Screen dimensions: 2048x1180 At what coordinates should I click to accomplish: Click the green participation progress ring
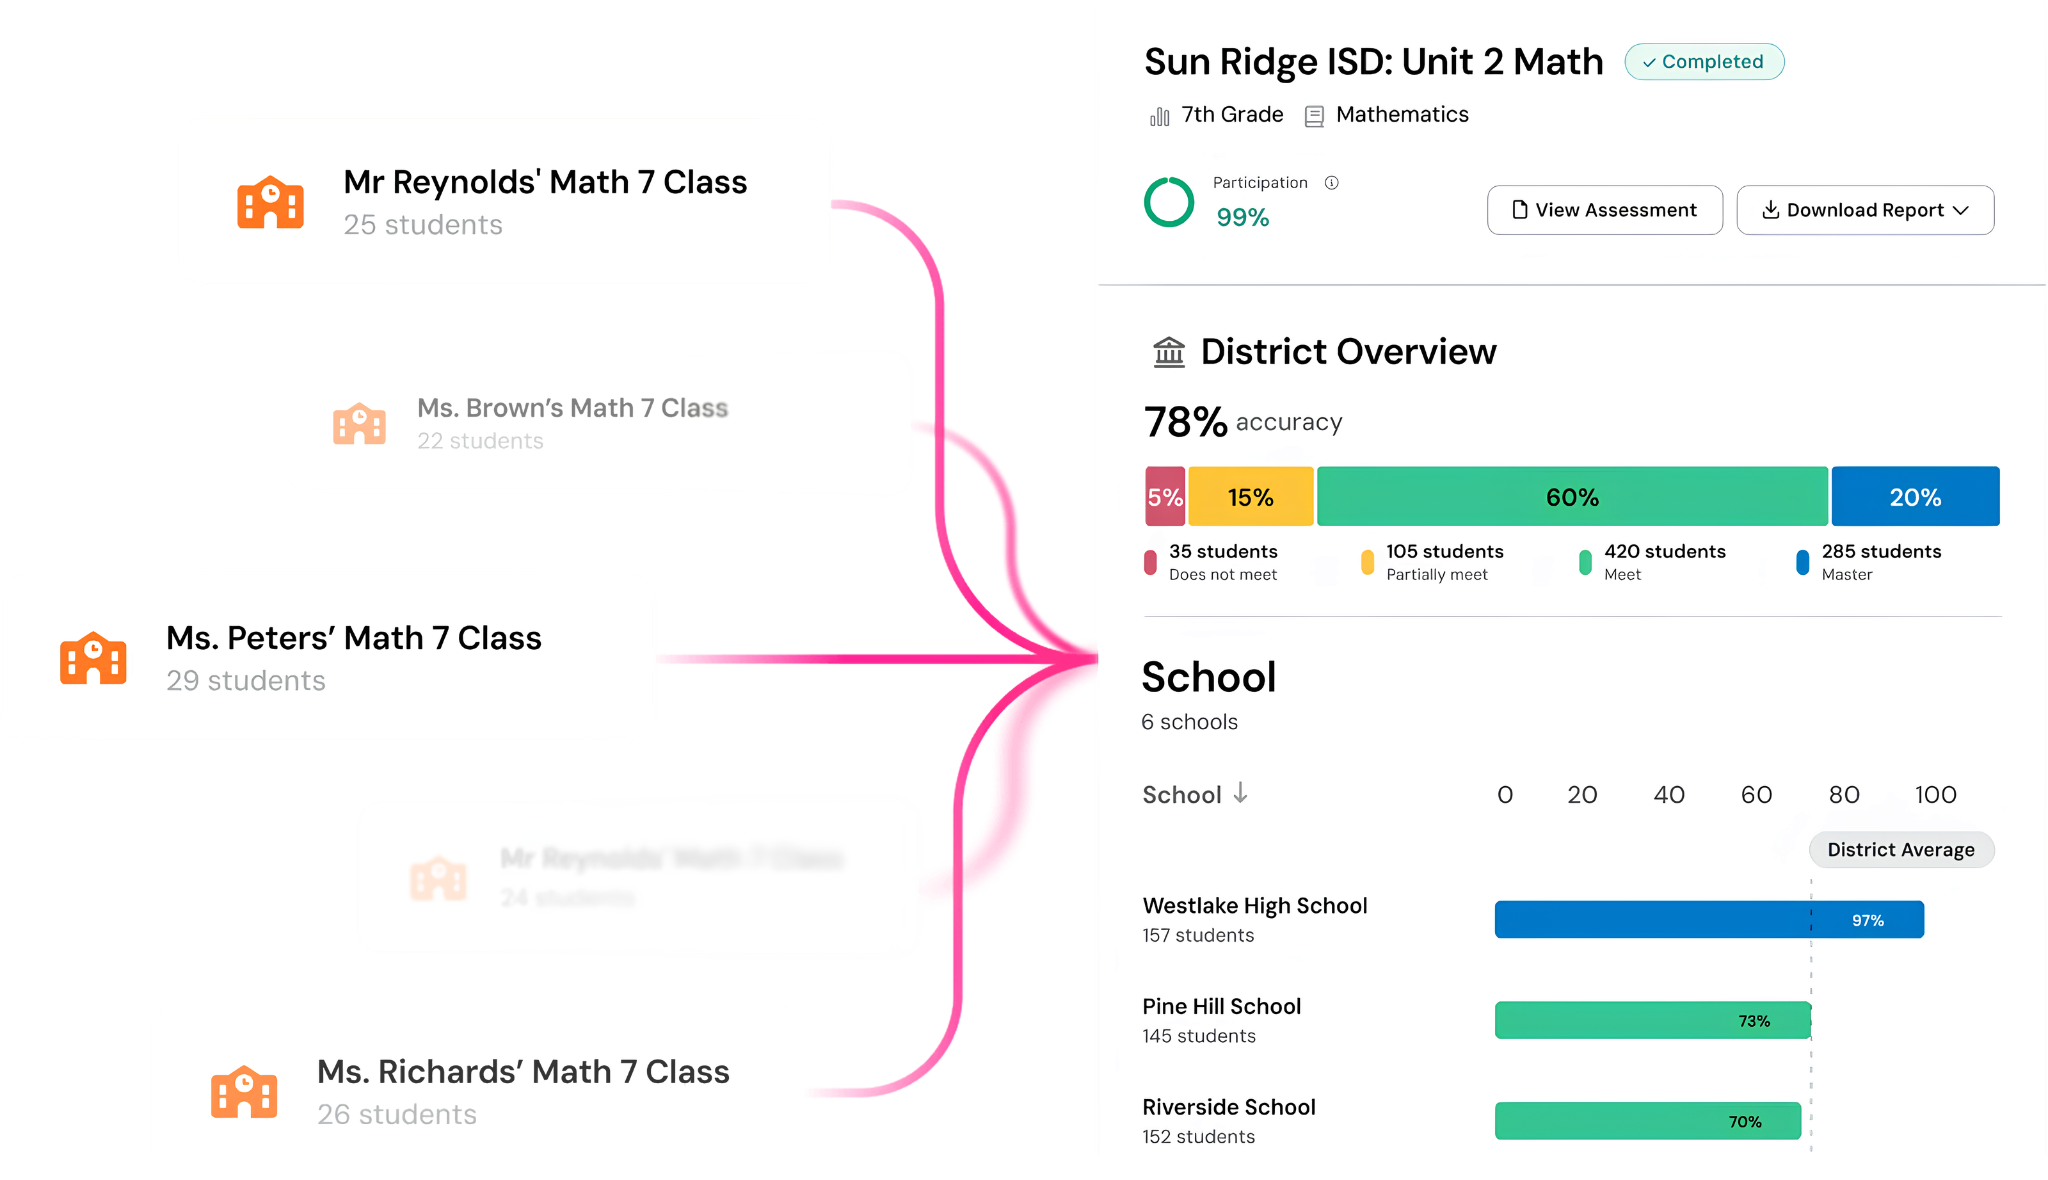[1169, 202]
